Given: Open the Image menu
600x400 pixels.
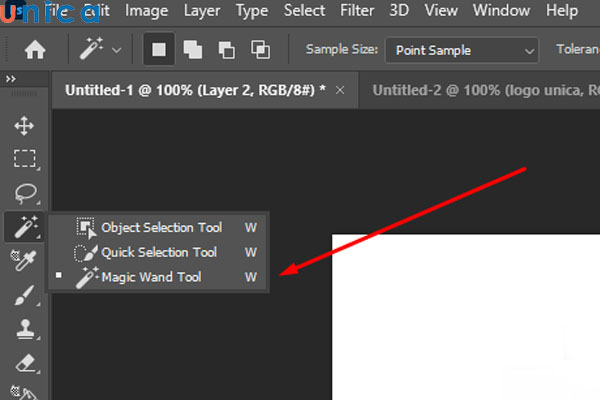Looking at the screenshot, I should (147, 11).
